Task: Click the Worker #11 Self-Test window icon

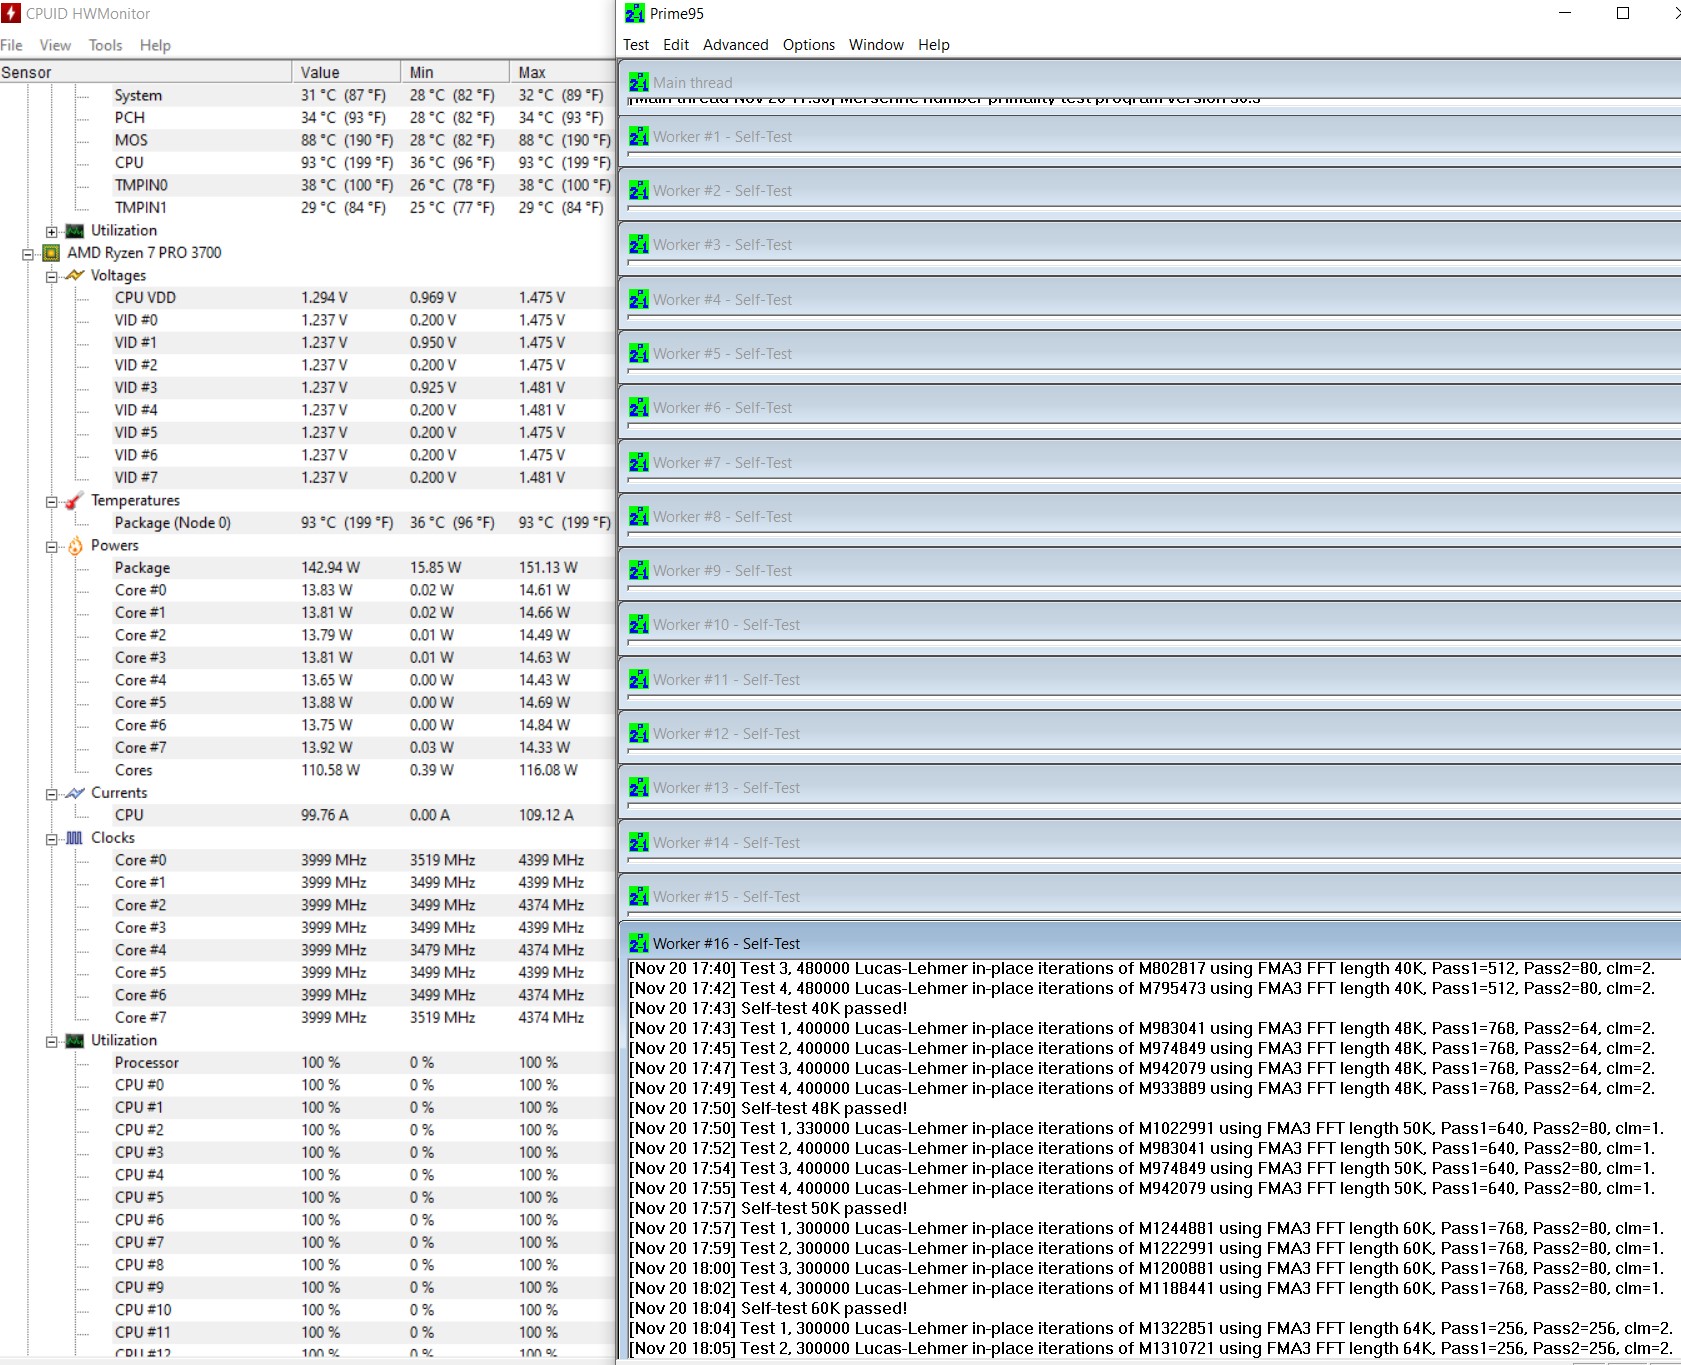Action: click(x=639, y=679)
